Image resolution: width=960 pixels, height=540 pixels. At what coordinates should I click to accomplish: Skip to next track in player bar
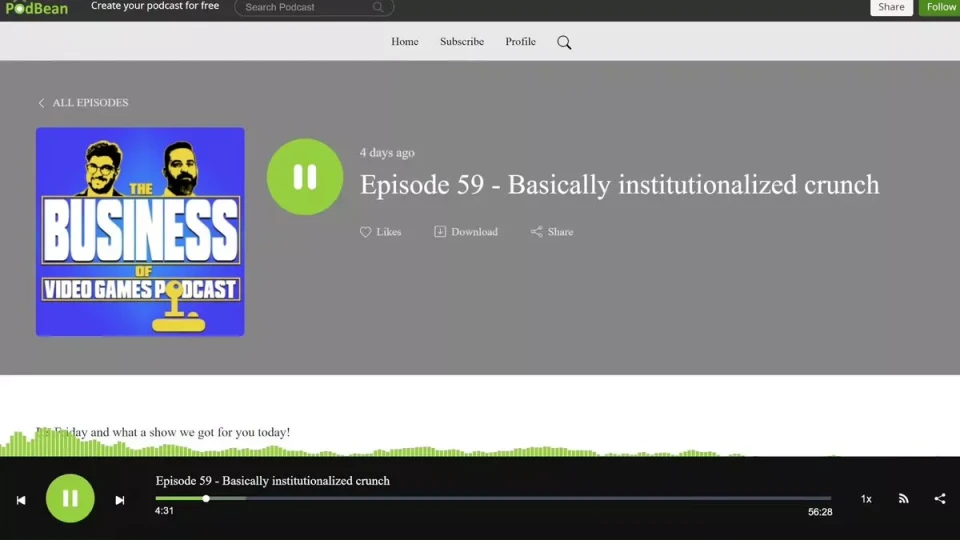point(120,500)
